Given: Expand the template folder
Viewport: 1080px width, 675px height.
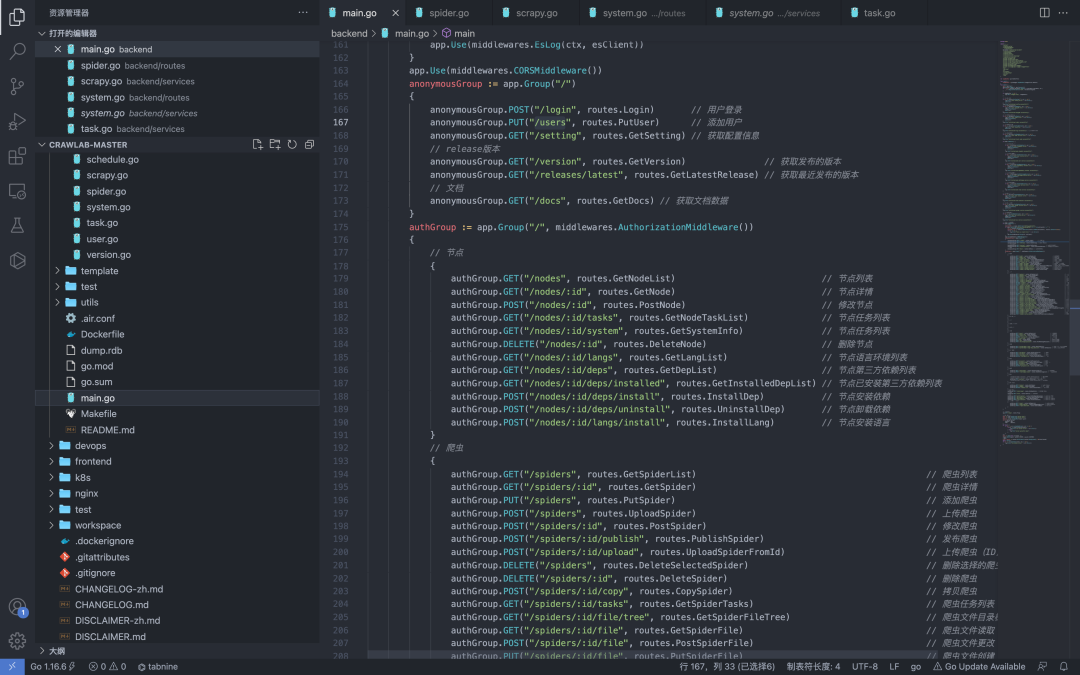Looking at the screenshot, I should pos(98,271).
